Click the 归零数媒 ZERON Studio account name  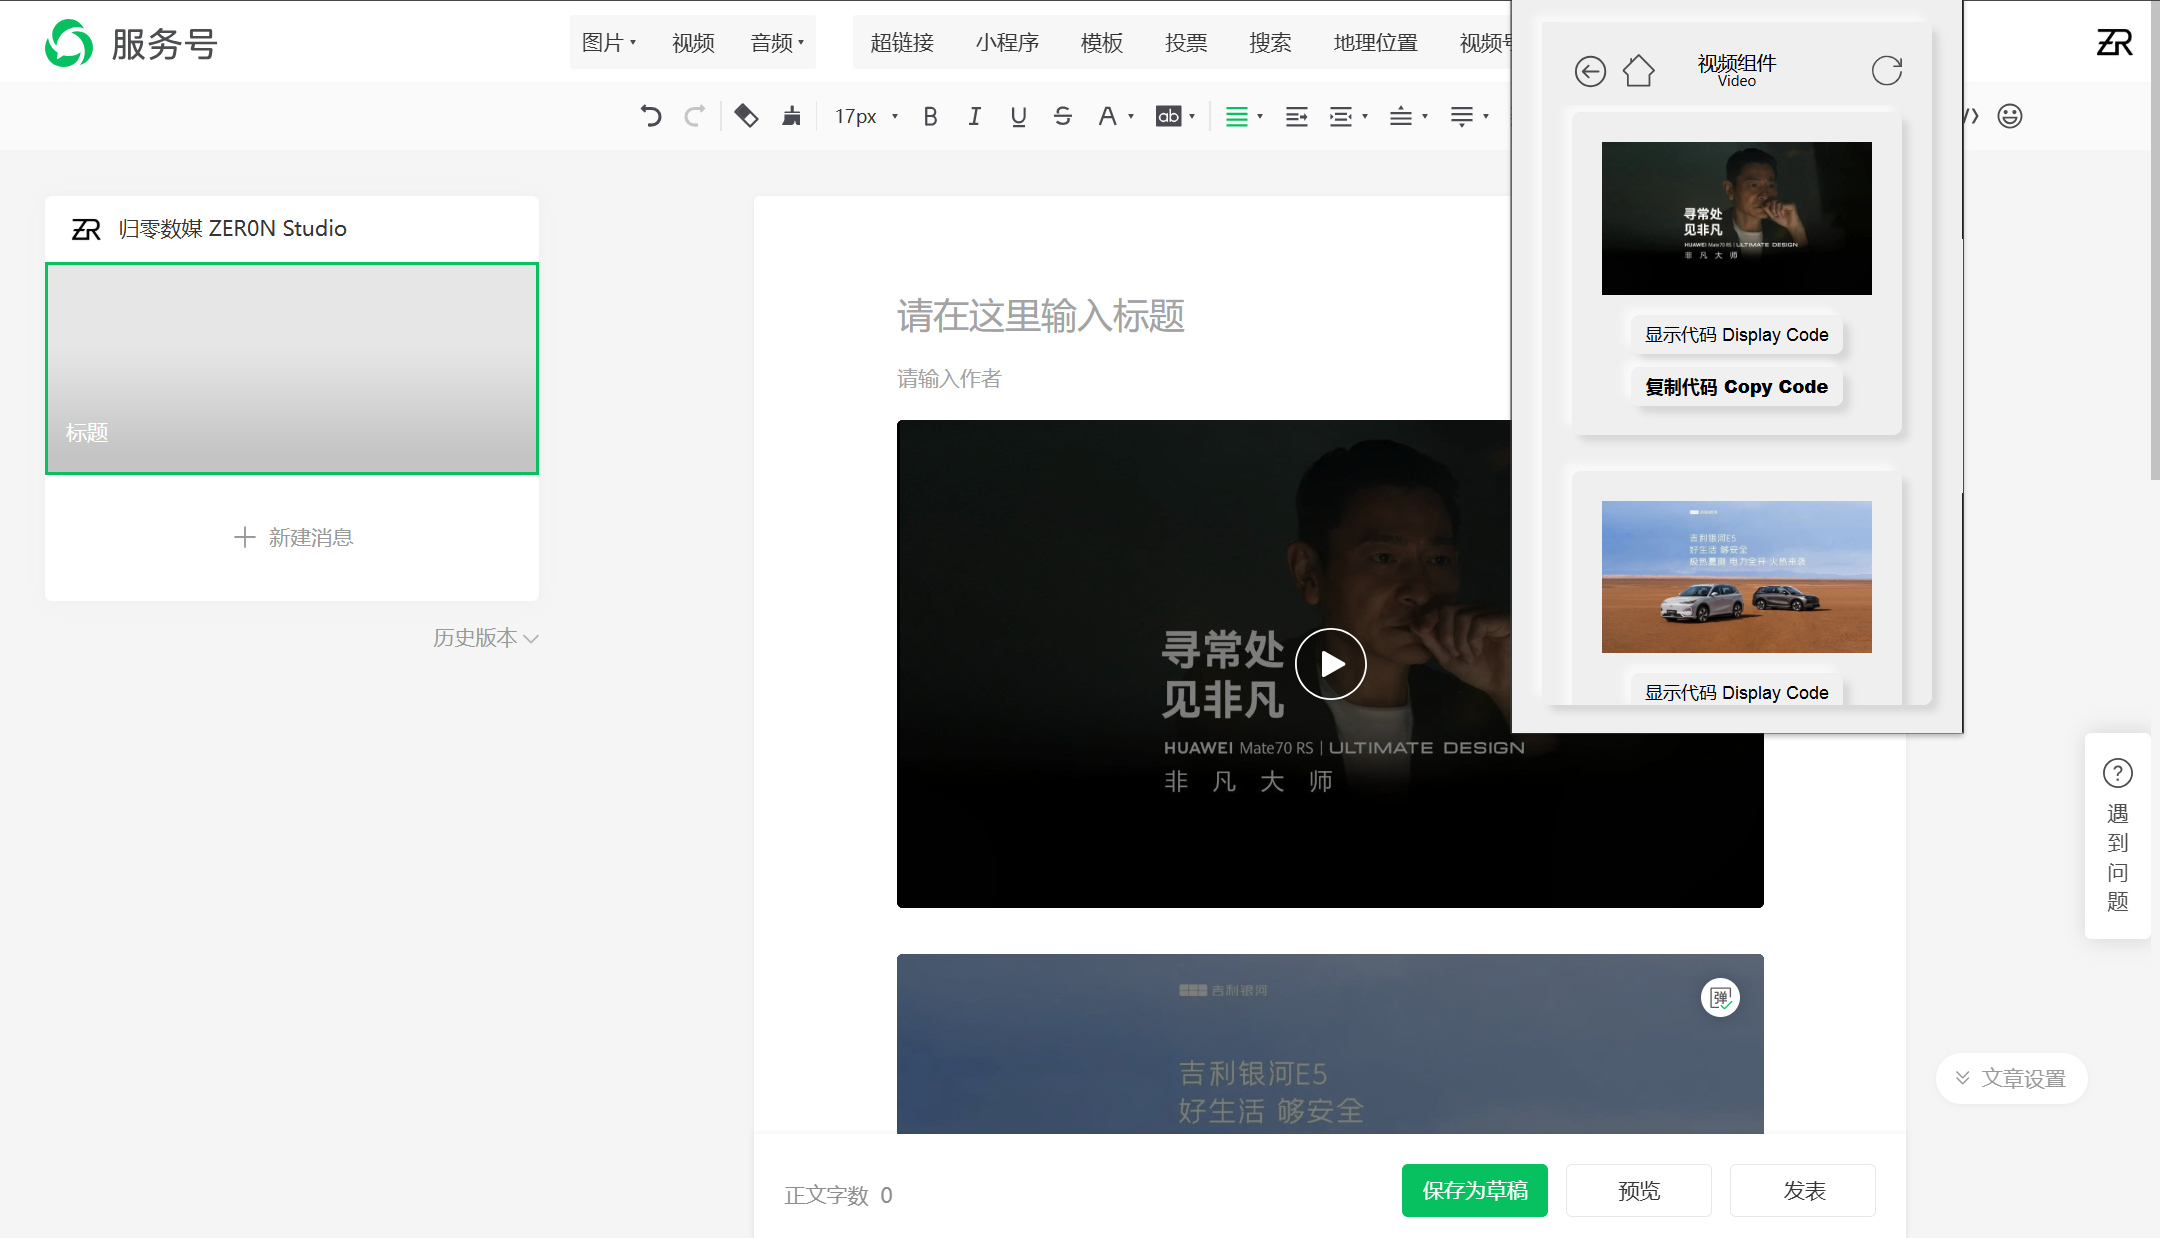click(x=233, y=229)
